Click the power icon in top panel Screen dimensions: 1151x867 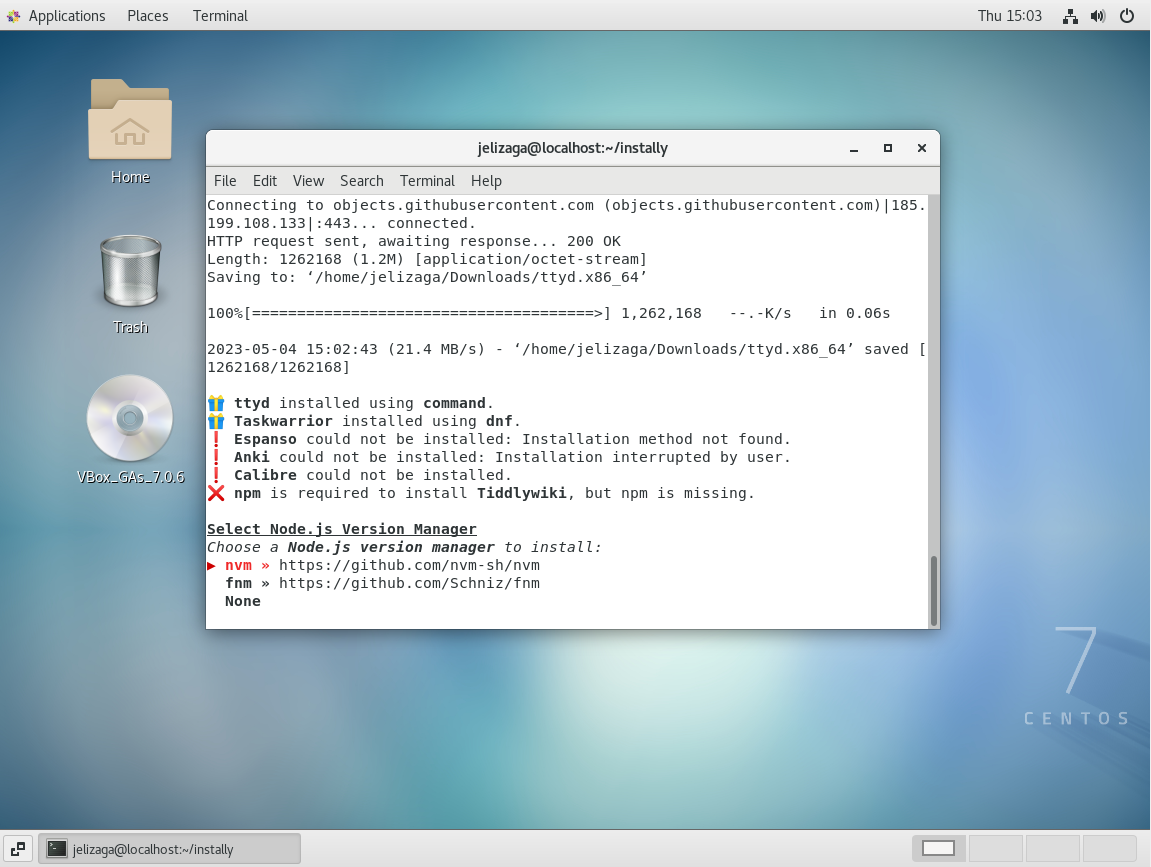click(1127, 15)
